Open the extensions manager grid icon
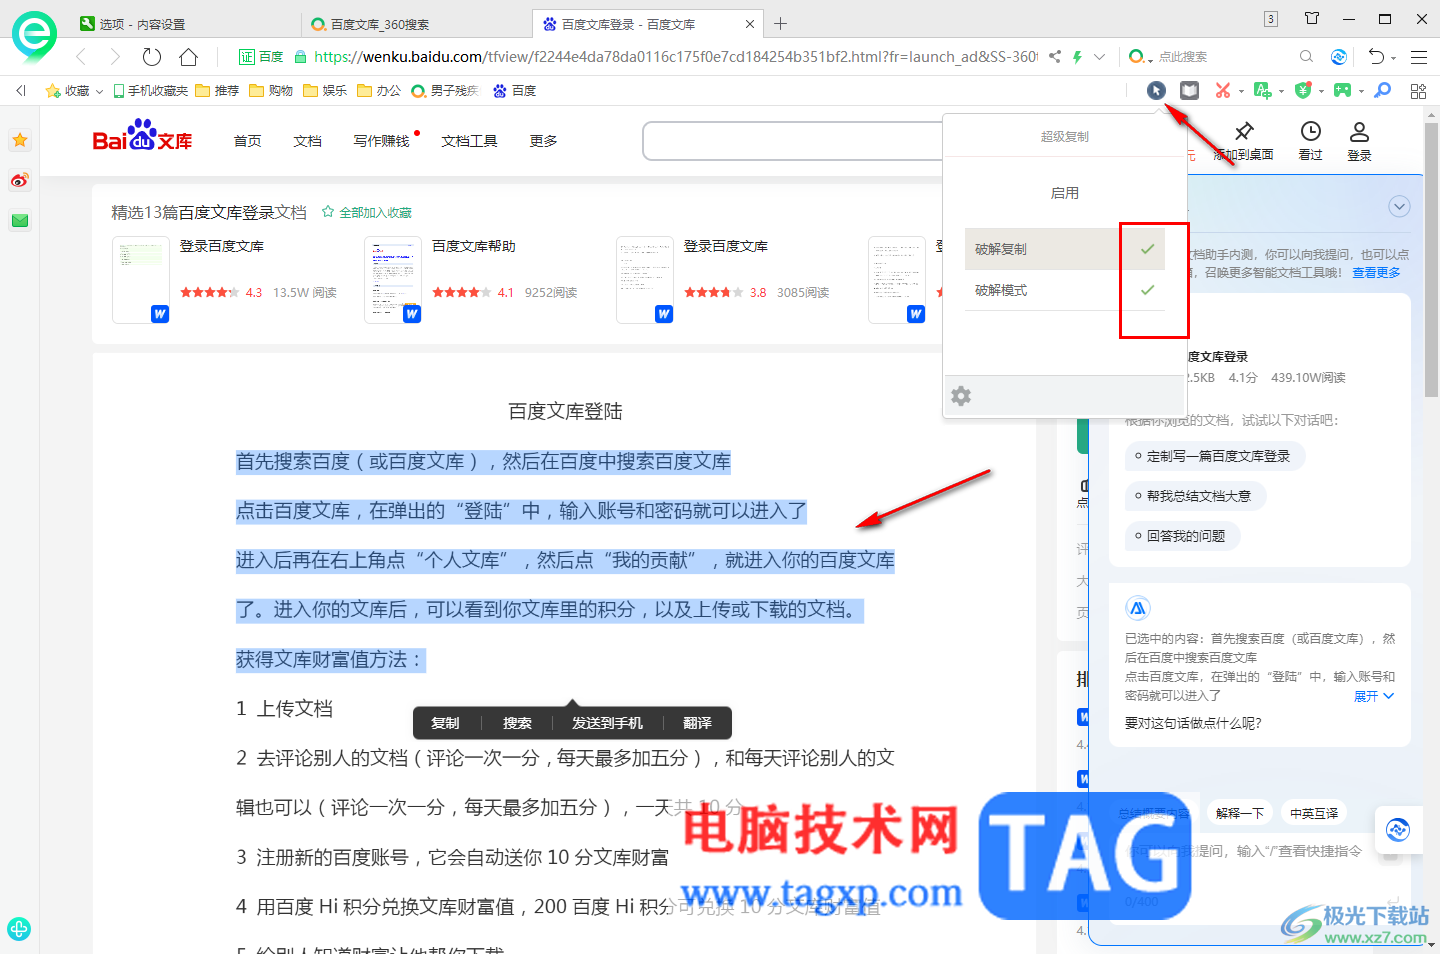 click(x=1418, y=91)
